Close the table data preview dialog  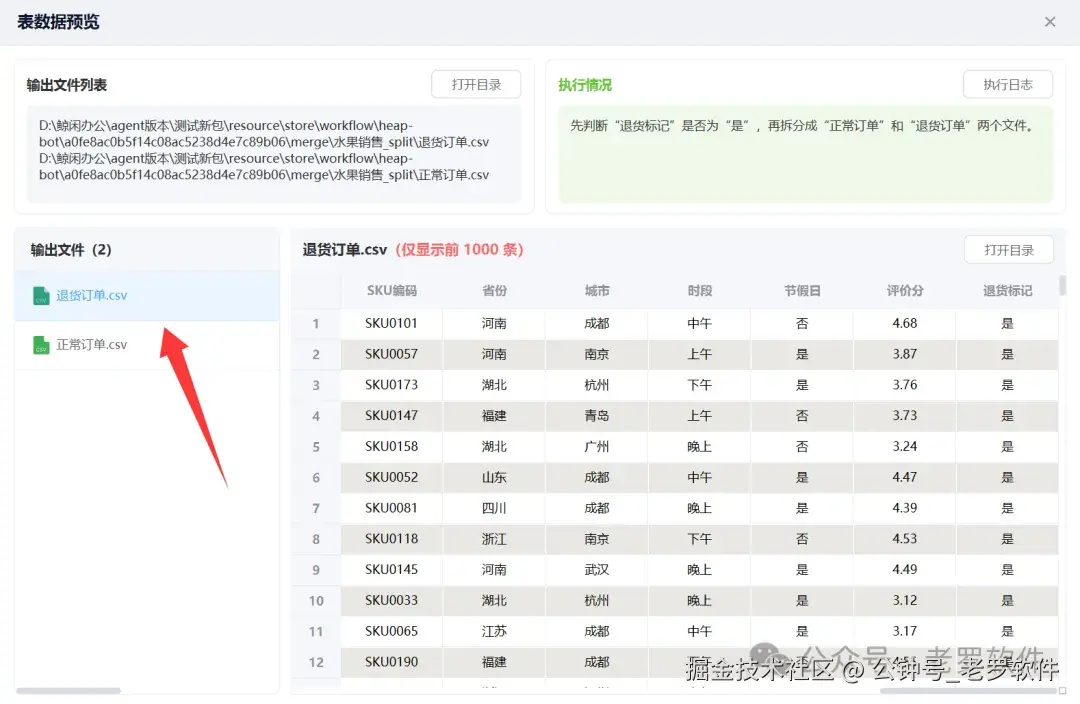pyautogui.click(x=1050, y=22)
